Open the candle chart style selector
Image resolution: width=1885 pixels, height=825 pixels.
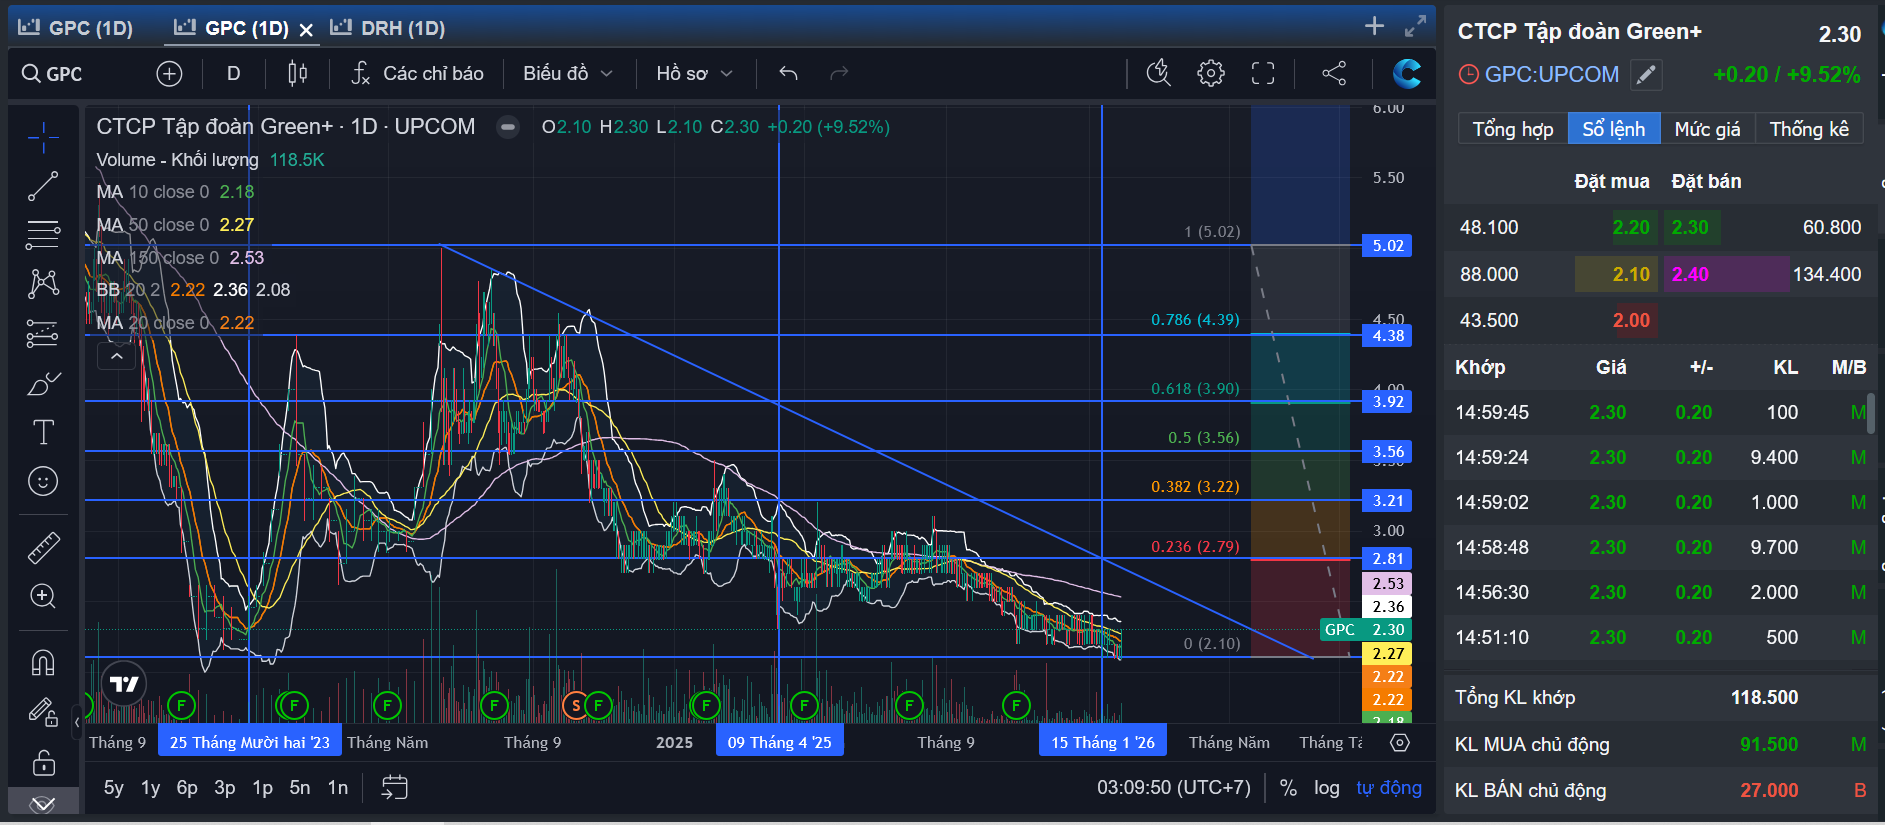pos(297,73)
